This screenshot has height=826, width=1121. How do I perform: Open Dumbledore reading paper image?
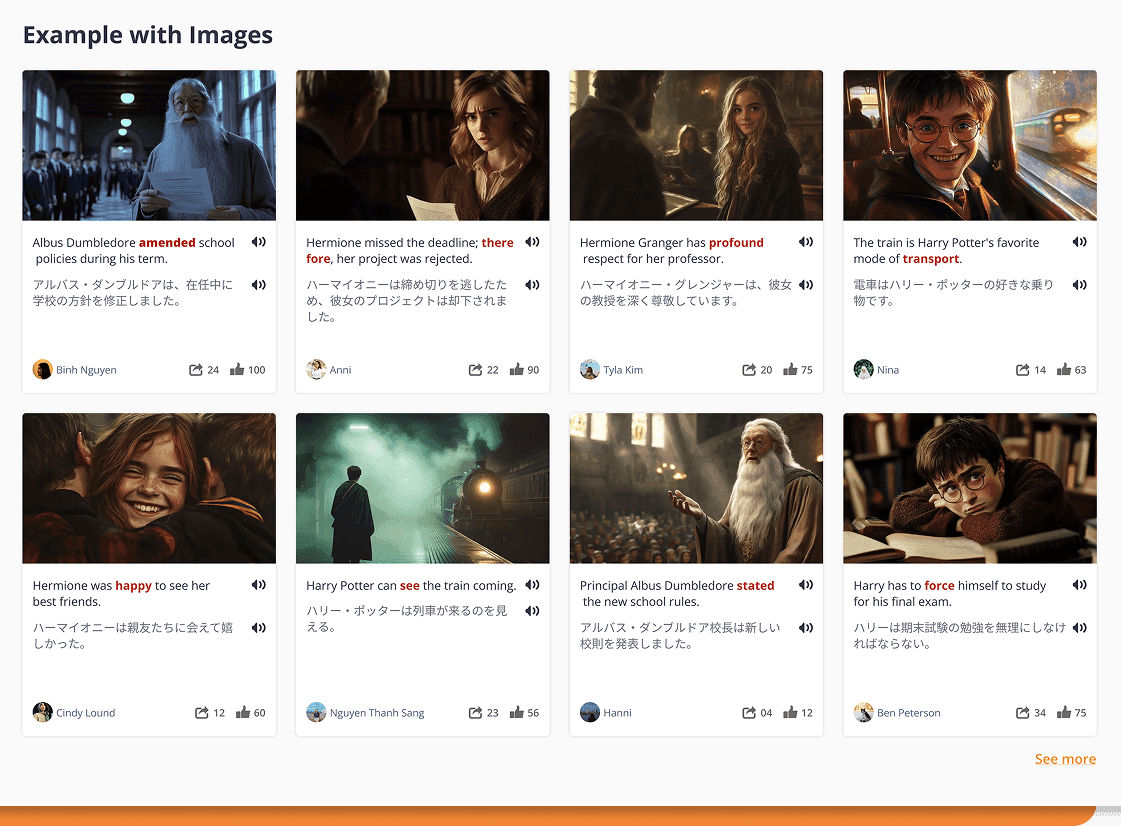pos(149,145)
